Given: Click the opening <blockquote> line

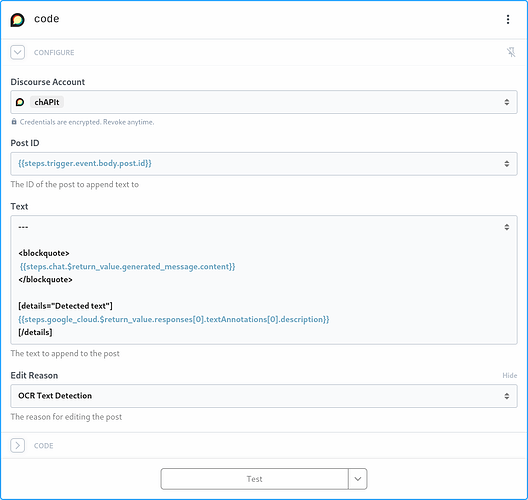Looking at the screenshot, I should [x=44, y=253].
